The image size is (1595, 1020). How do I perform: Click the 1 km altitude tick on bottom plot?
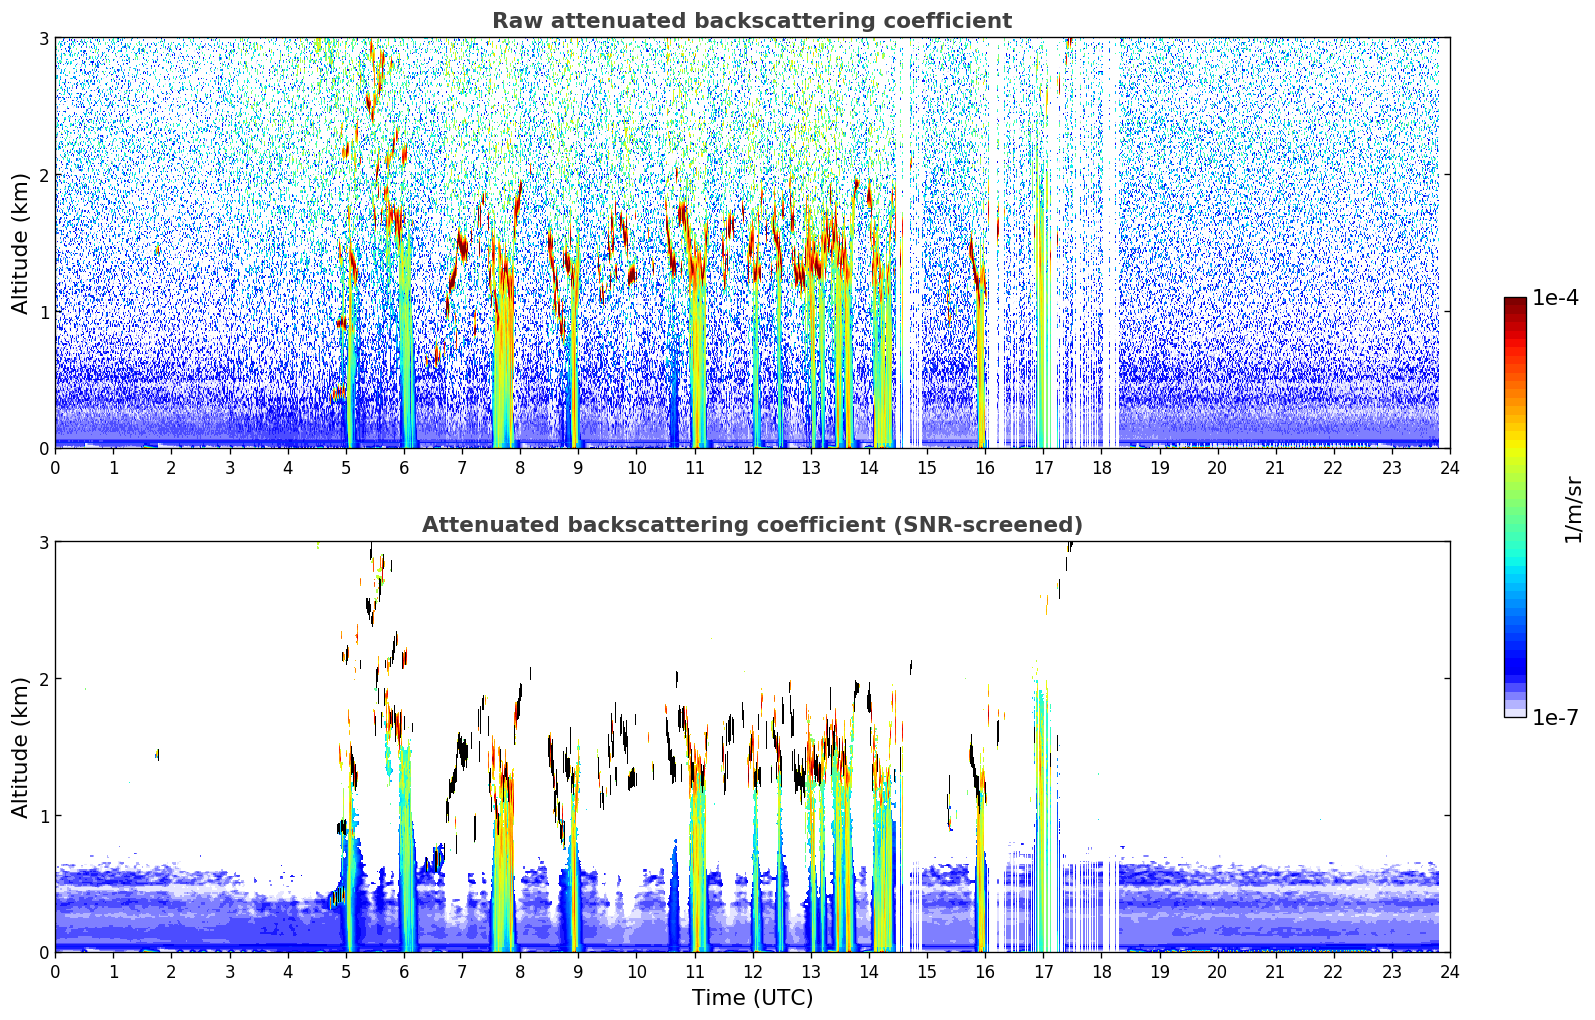point(44,816)
